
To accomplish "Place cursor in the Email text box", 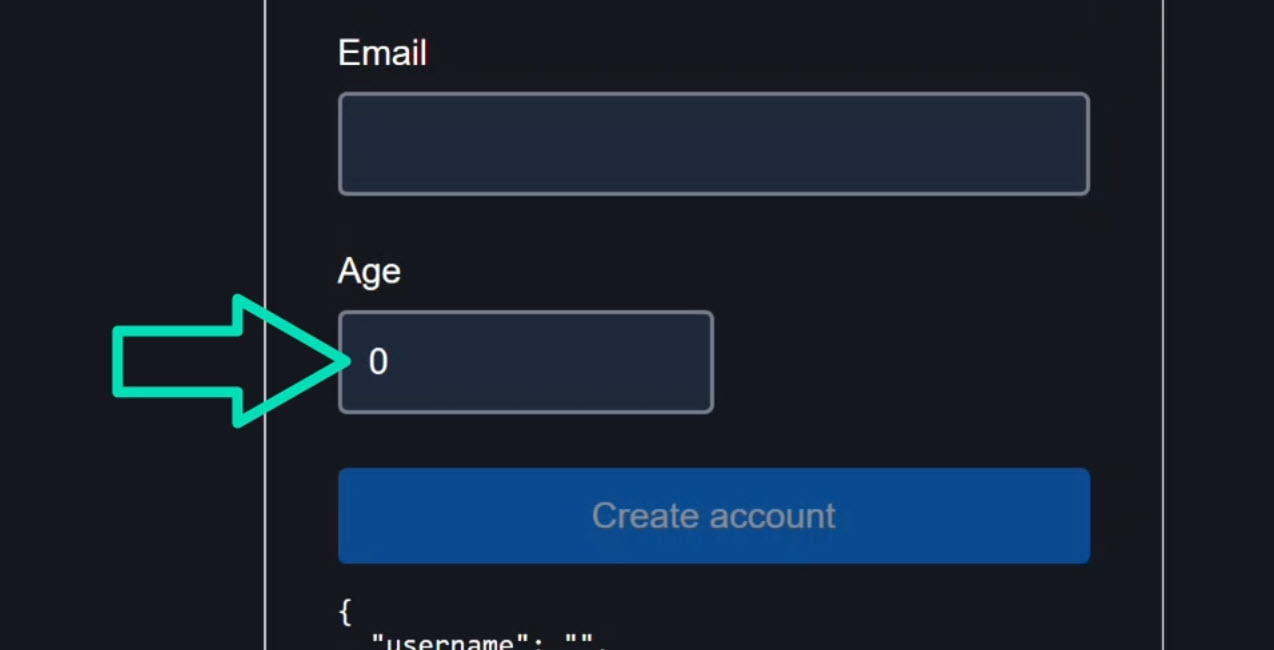I will click(x=713, y=143).
